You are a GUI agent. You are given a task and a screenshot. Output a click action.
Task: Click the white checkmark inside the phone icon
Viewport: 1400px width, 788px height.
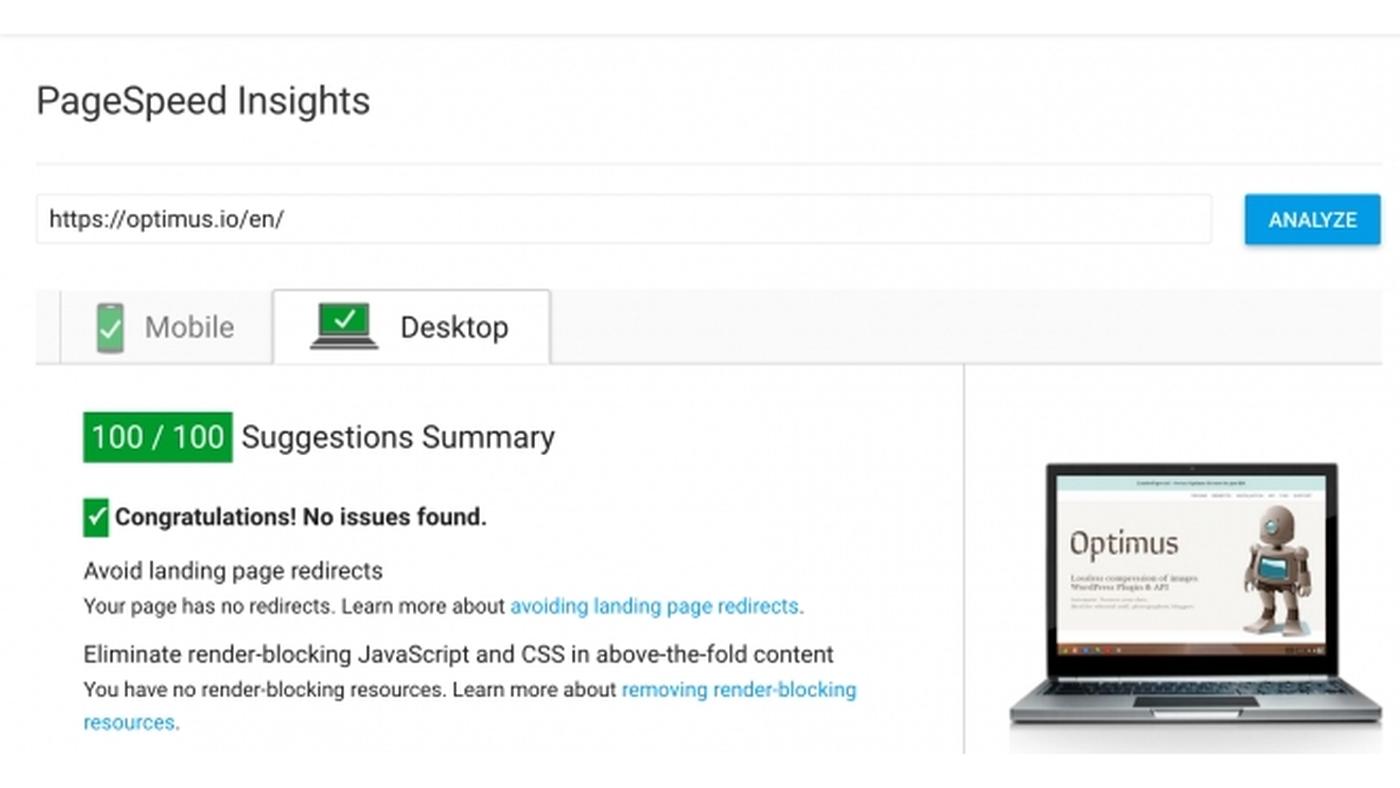click(110, 327)
